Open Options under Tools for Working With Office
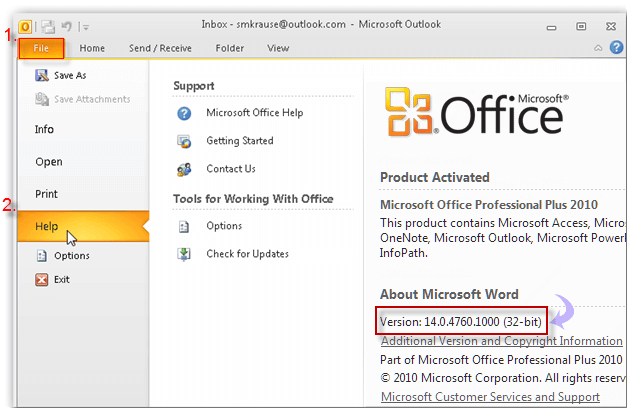Image resolution: width=639 pixels, height=420 pixels. tap(224, 226)
